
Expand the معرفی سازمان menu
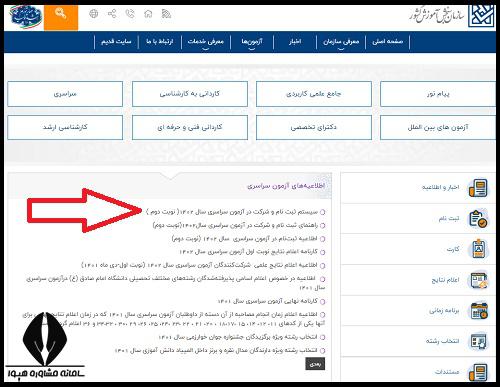coord(341,42)
